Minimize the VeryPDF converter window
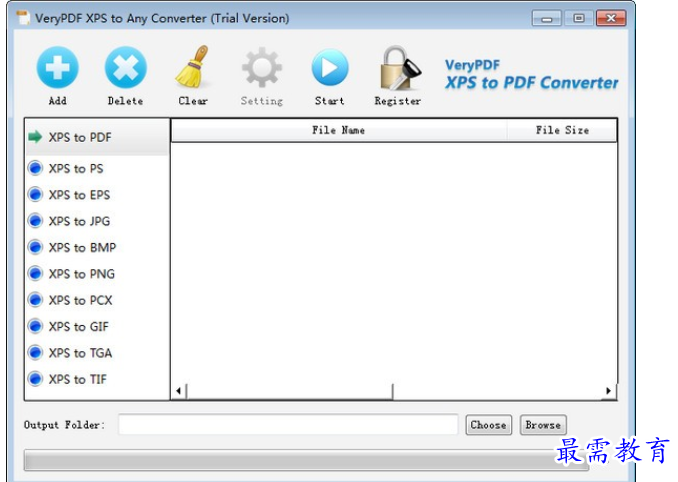This screenshot has width=678, height=482. 547,19
